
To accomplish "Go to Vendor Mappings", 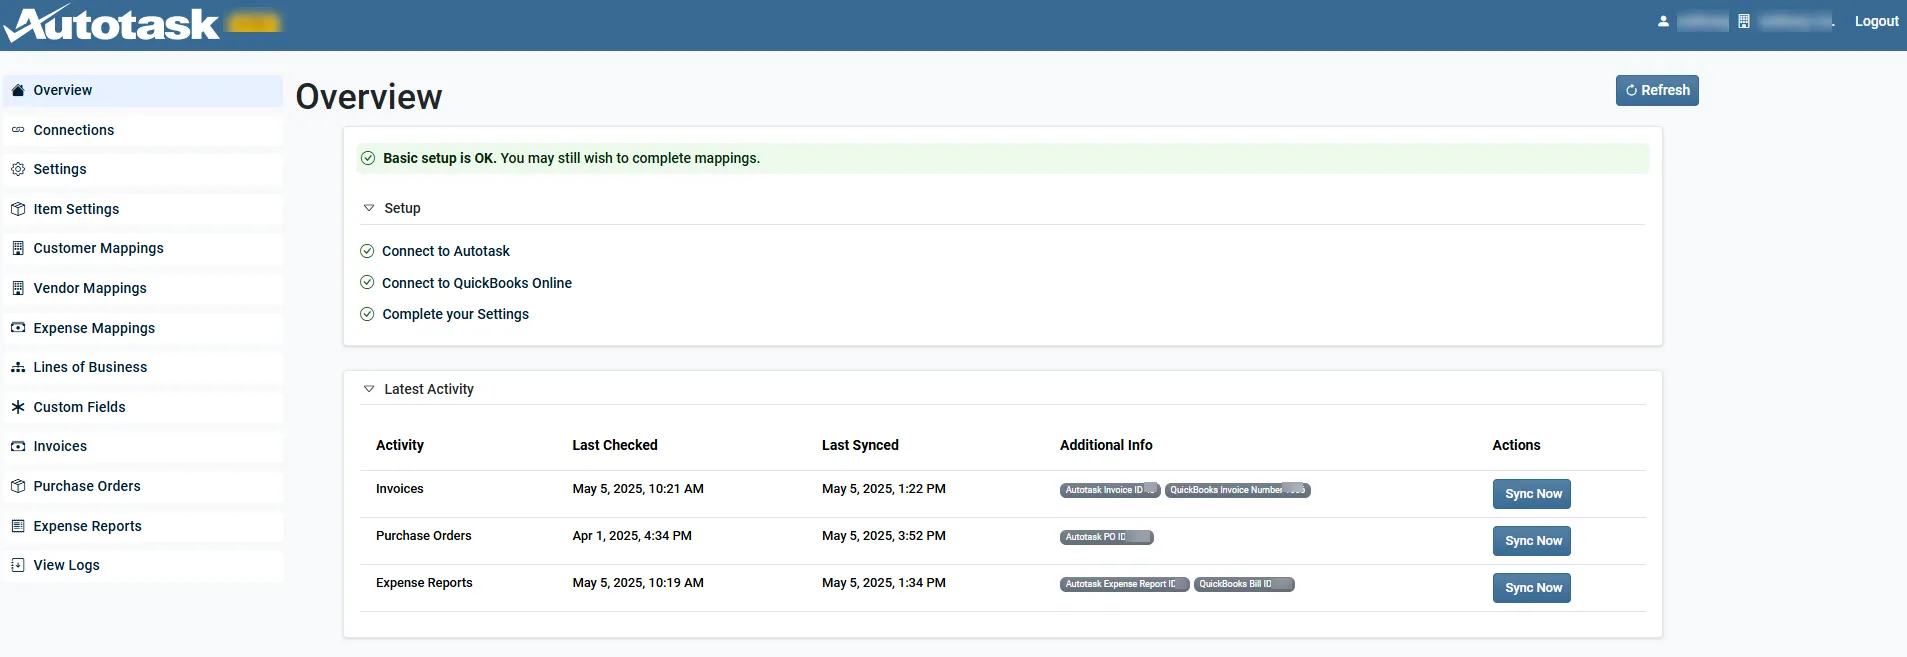I will [x=90, y=288].
